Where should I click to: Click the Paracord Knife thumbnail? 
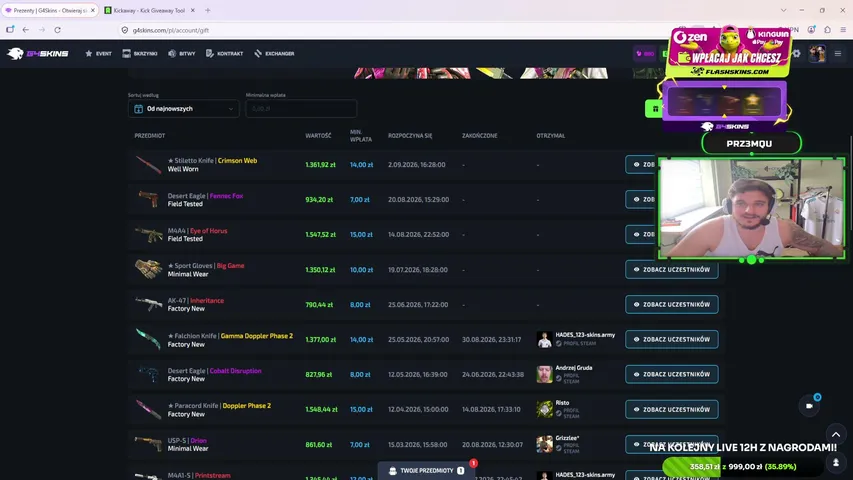click(149, 409)
